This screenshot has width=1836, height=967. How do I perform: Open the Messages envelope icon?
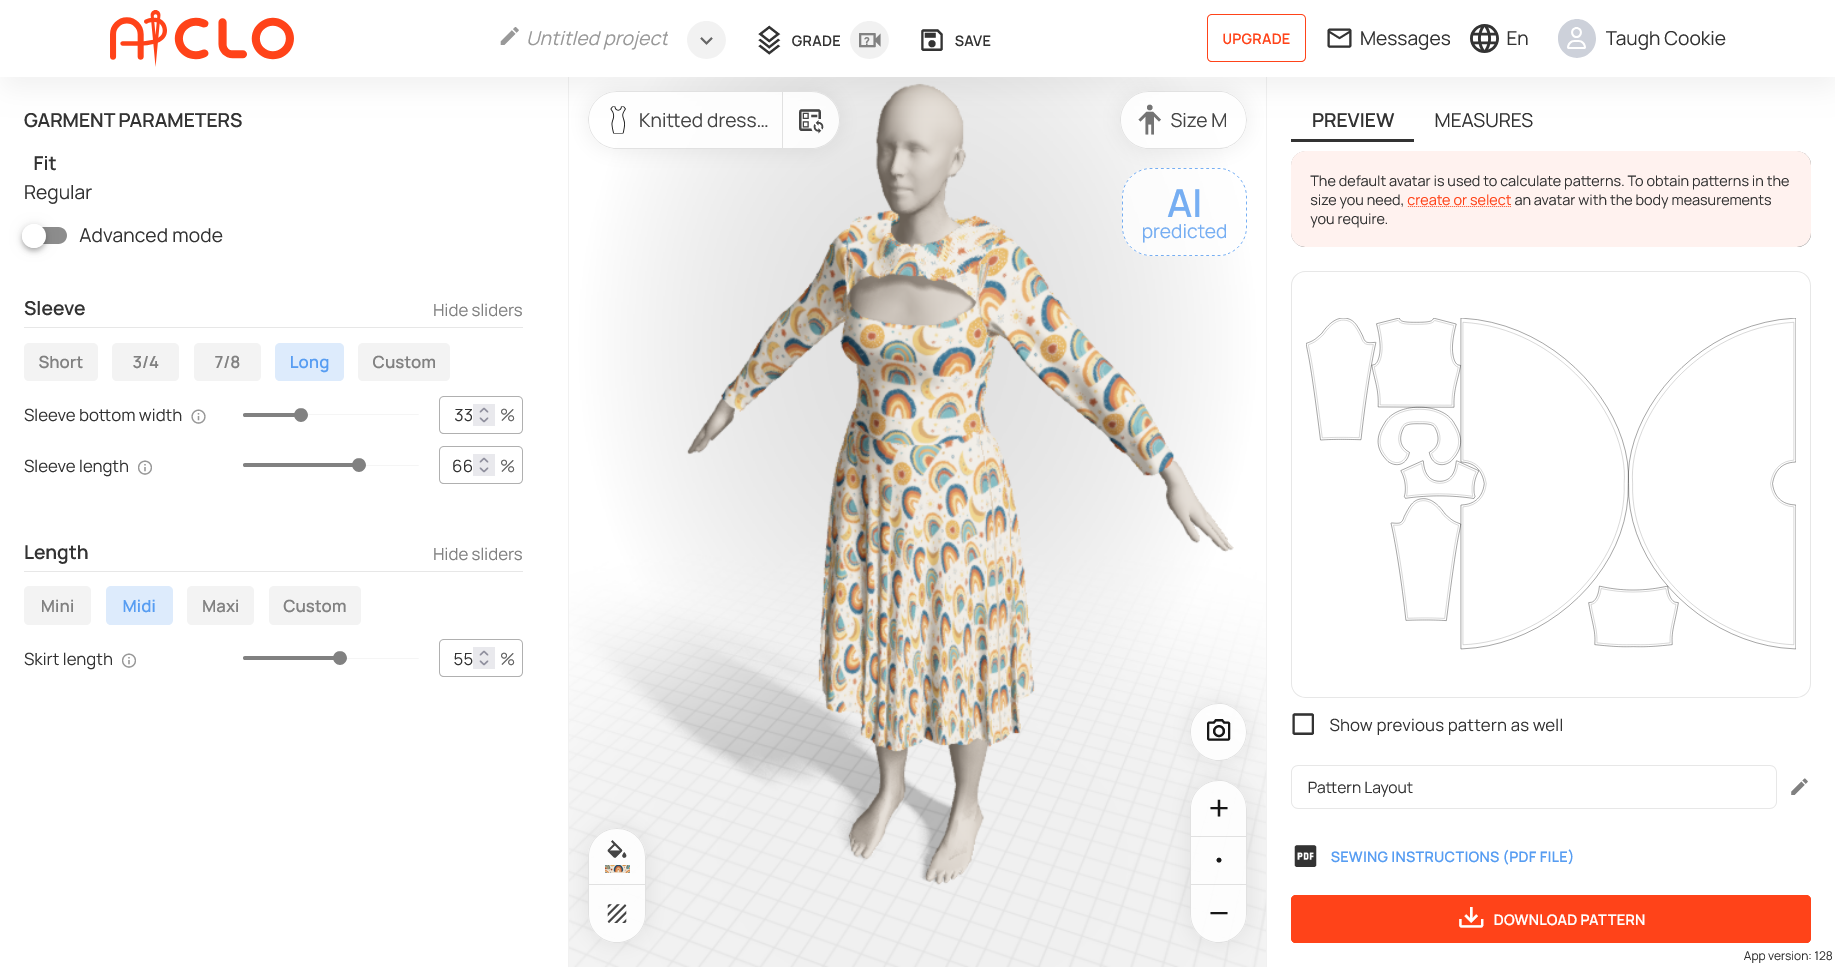1339,38
